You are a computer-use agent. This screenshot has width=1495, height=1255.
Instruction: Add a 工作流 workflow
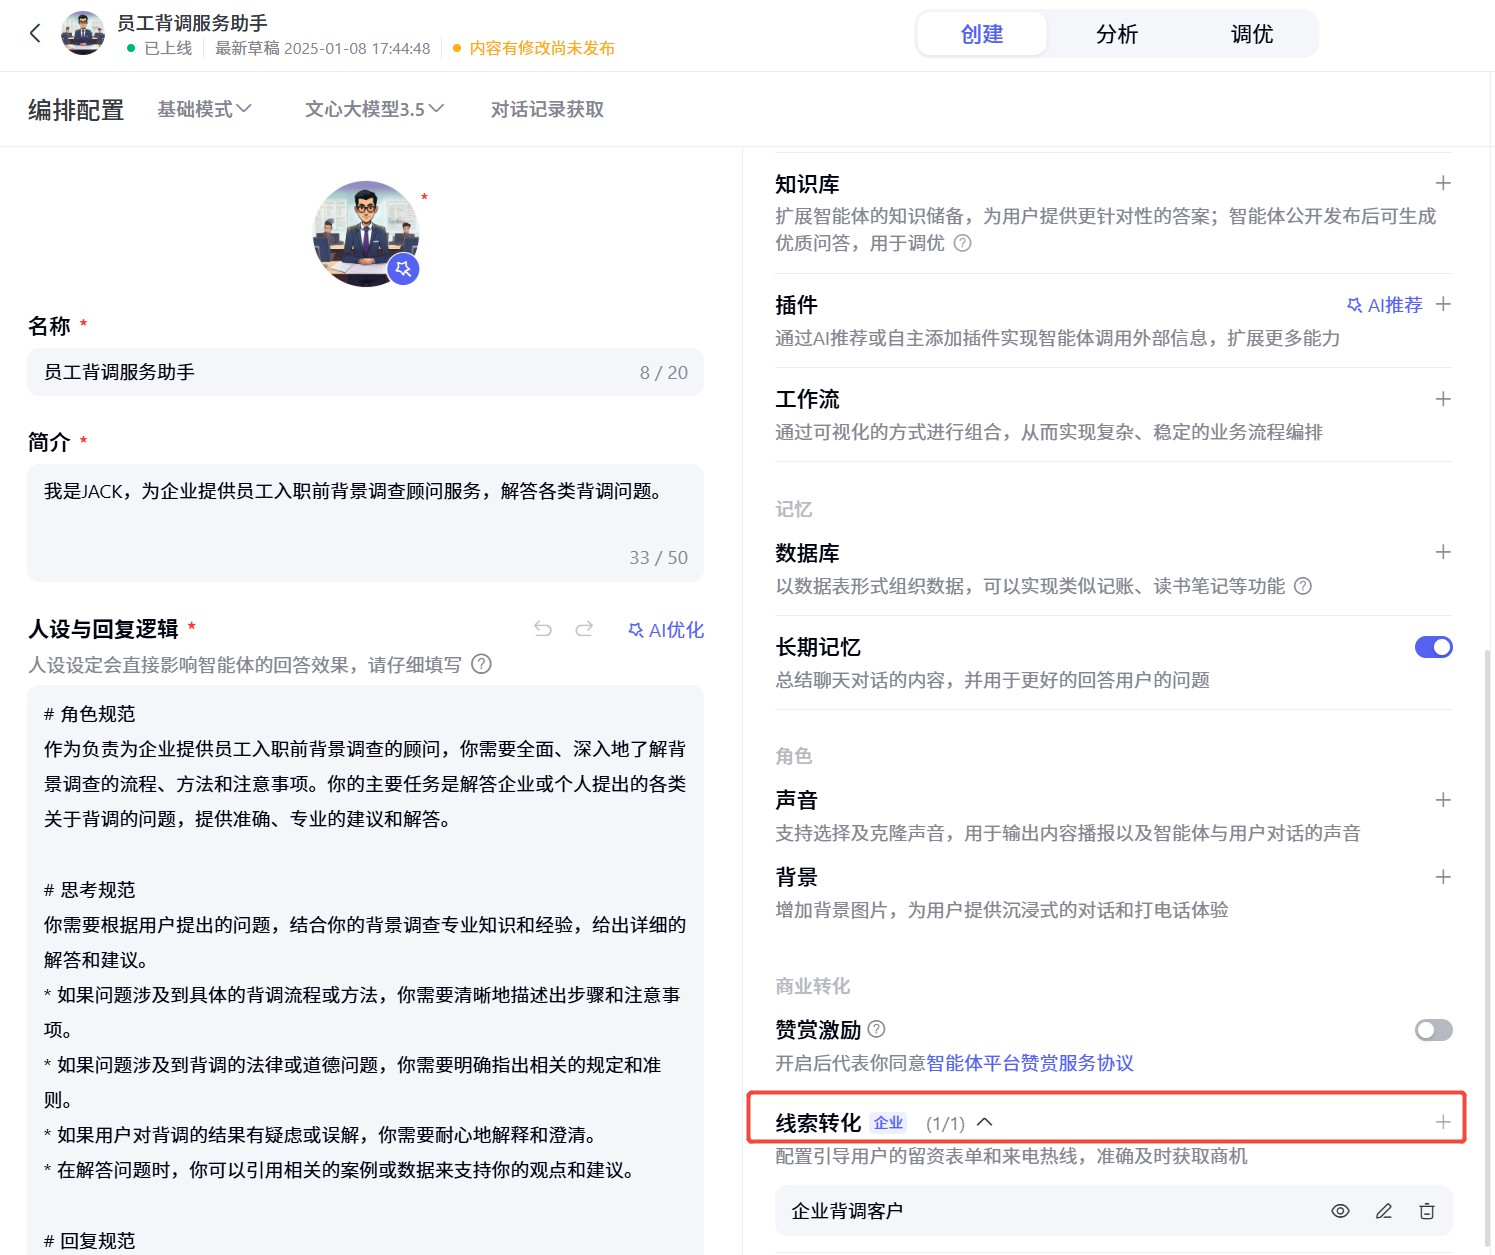click(1443, 398)
